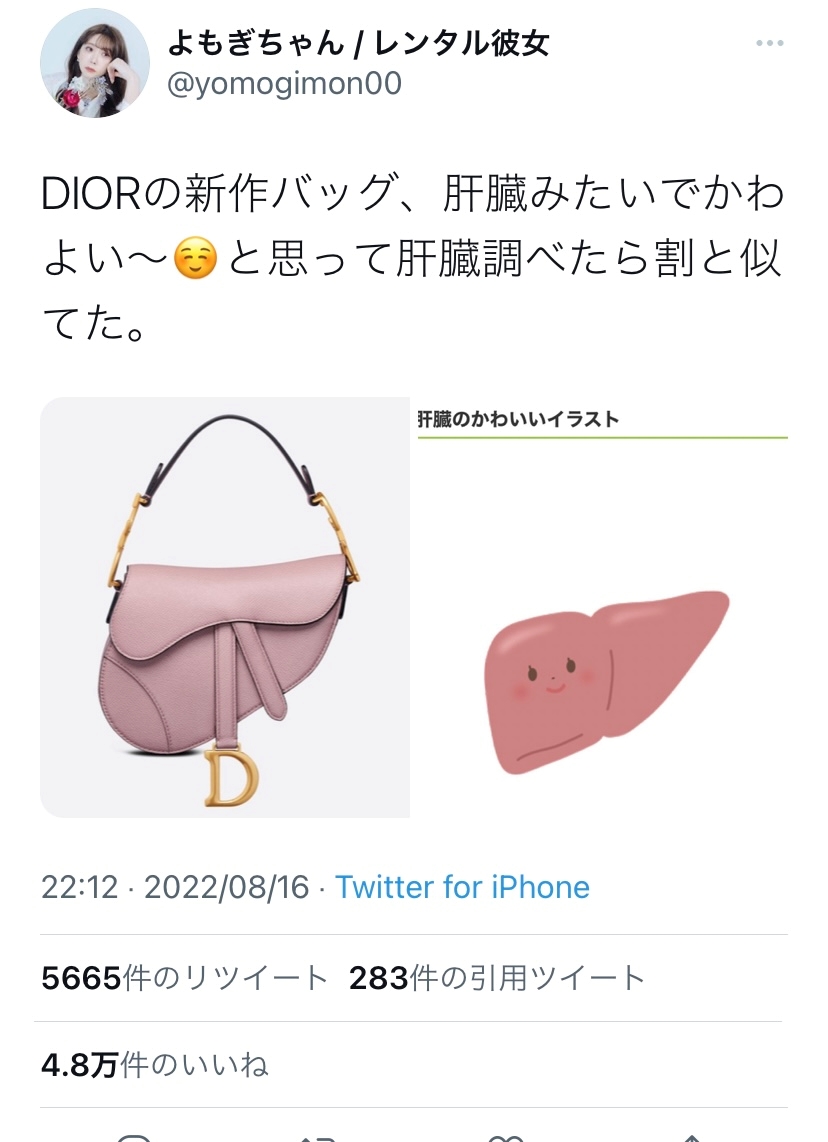Click the gold D charm on the bag
The width and height of the screenshot is (828, 1142).
(229, 778)
